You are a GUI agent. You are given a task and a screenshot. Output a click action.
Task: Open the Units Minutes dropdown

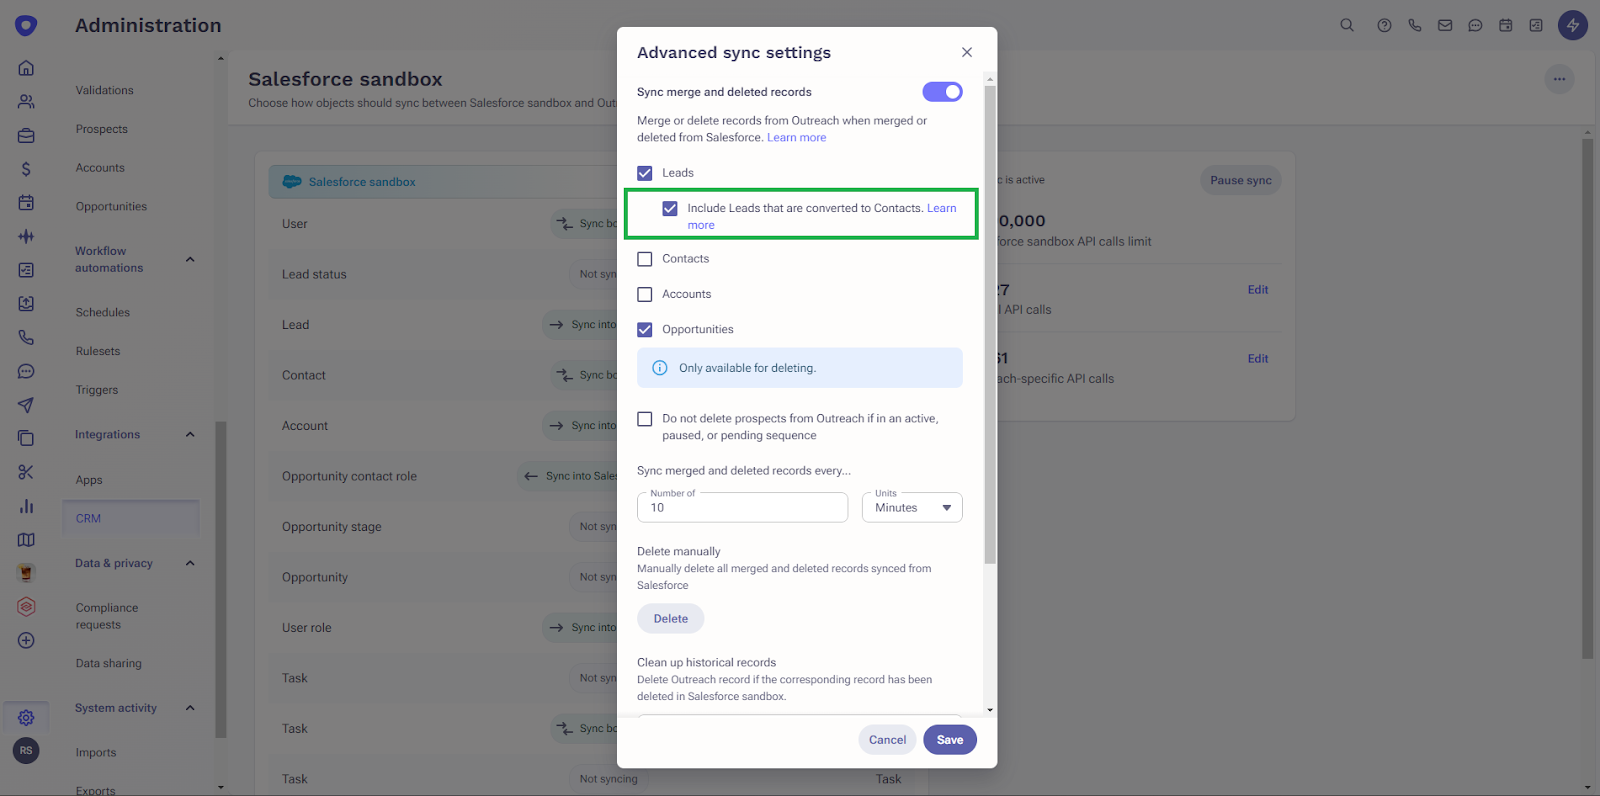point(912,507)
